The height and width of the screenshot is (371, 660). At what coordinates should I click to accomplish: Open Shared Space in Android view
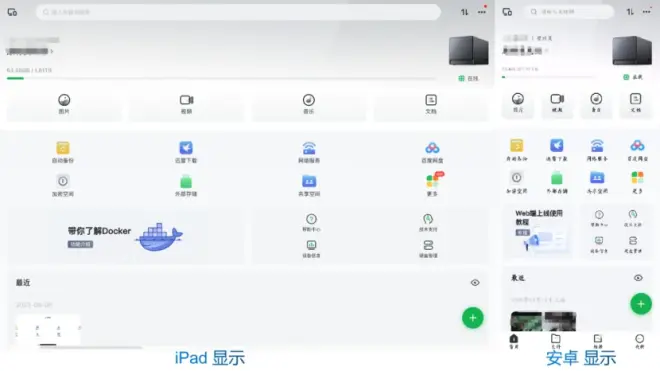597,182
